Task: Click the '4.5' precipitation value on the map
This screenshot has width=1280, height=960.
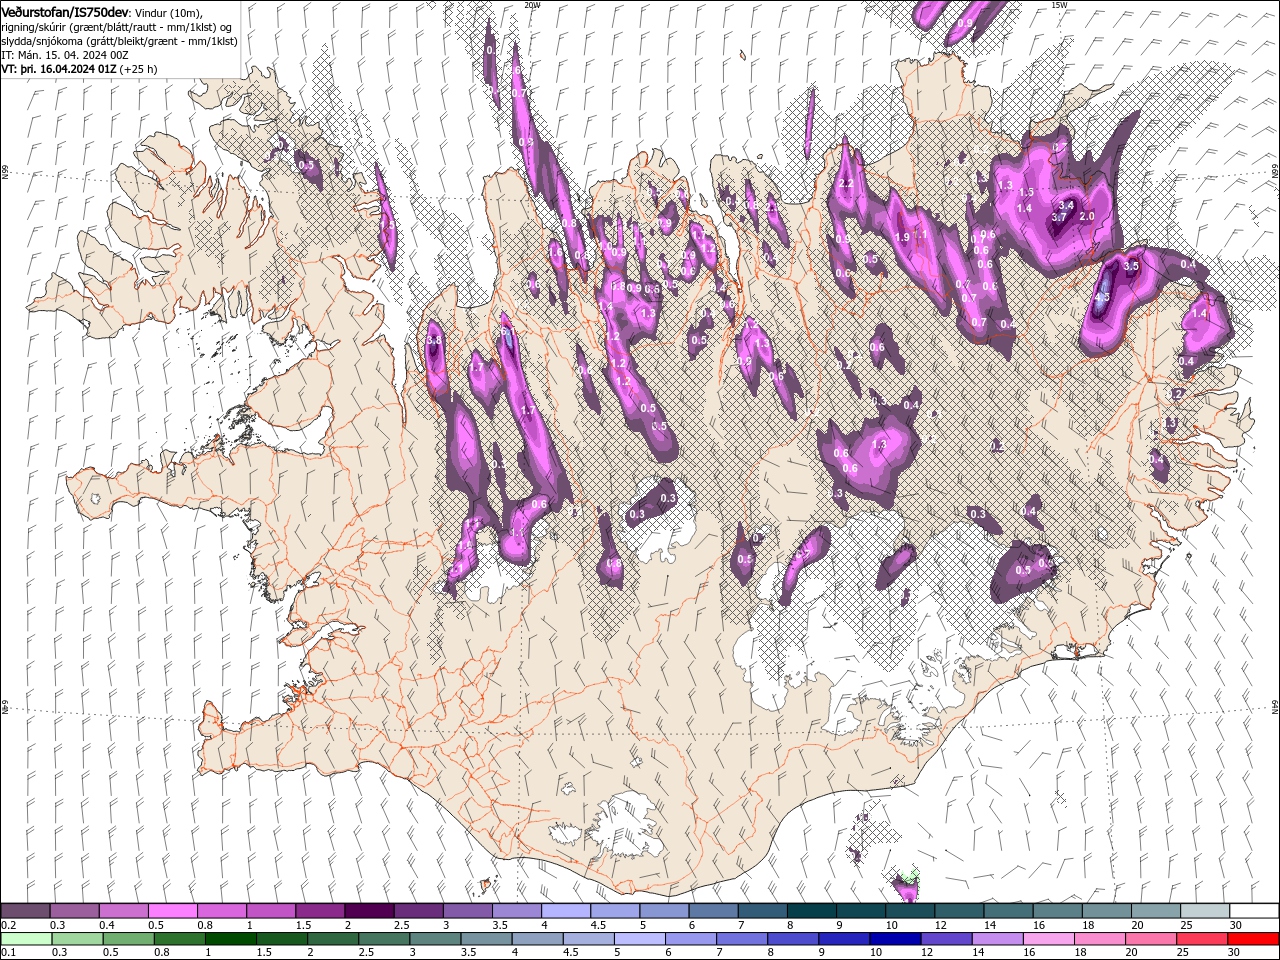Action: coord(1103,298)
